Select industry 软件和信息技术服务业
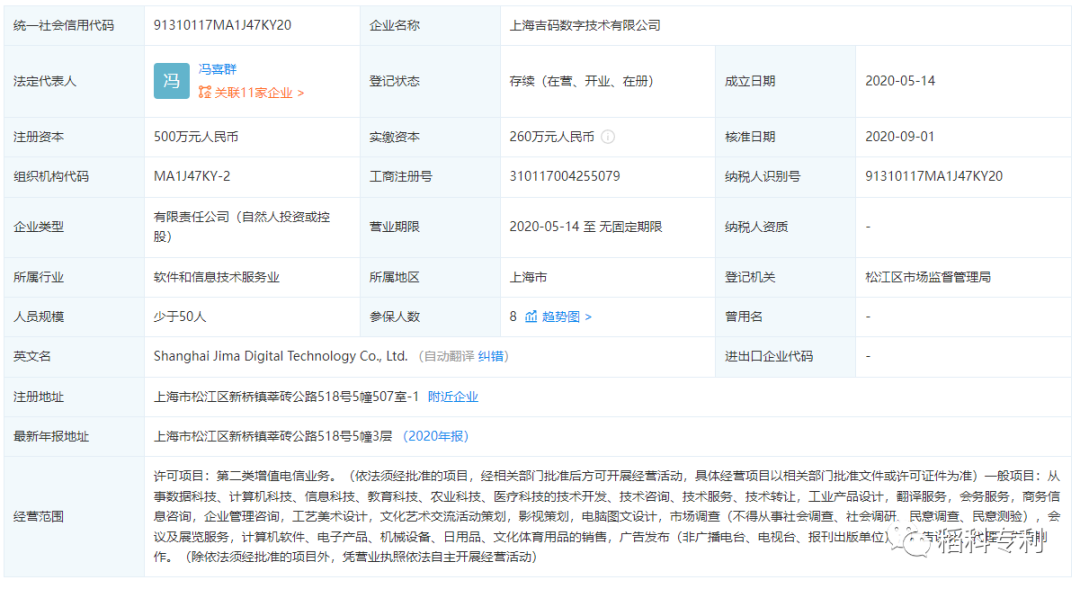Screen dimensions: 1080x589 point(216,278)
